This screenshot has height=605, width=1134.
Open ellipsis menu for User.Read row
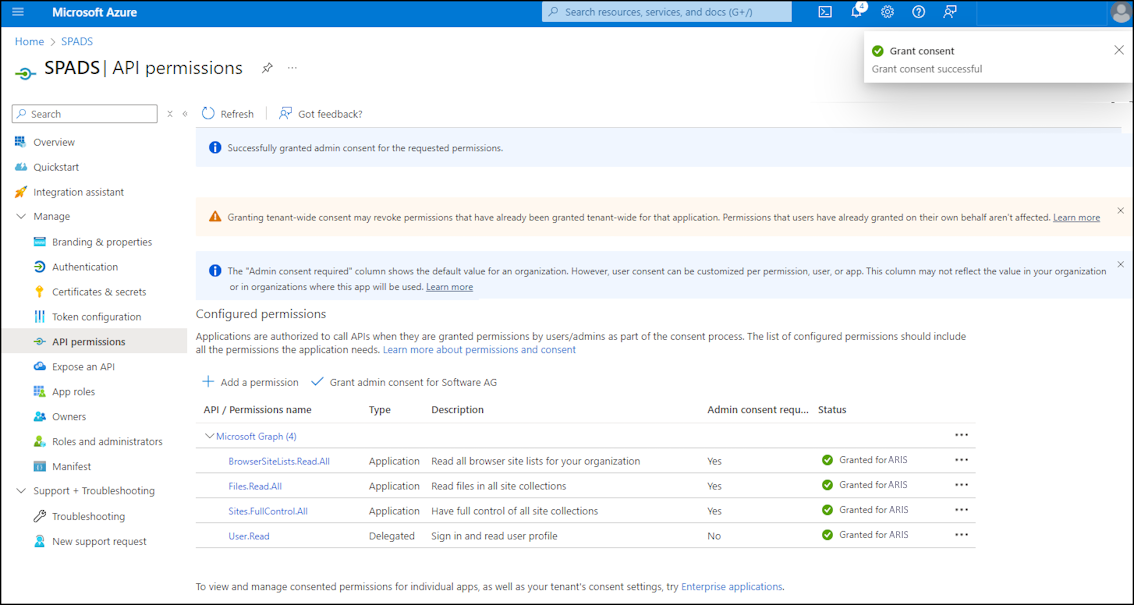pyautogui.click(x=961, y=534)
